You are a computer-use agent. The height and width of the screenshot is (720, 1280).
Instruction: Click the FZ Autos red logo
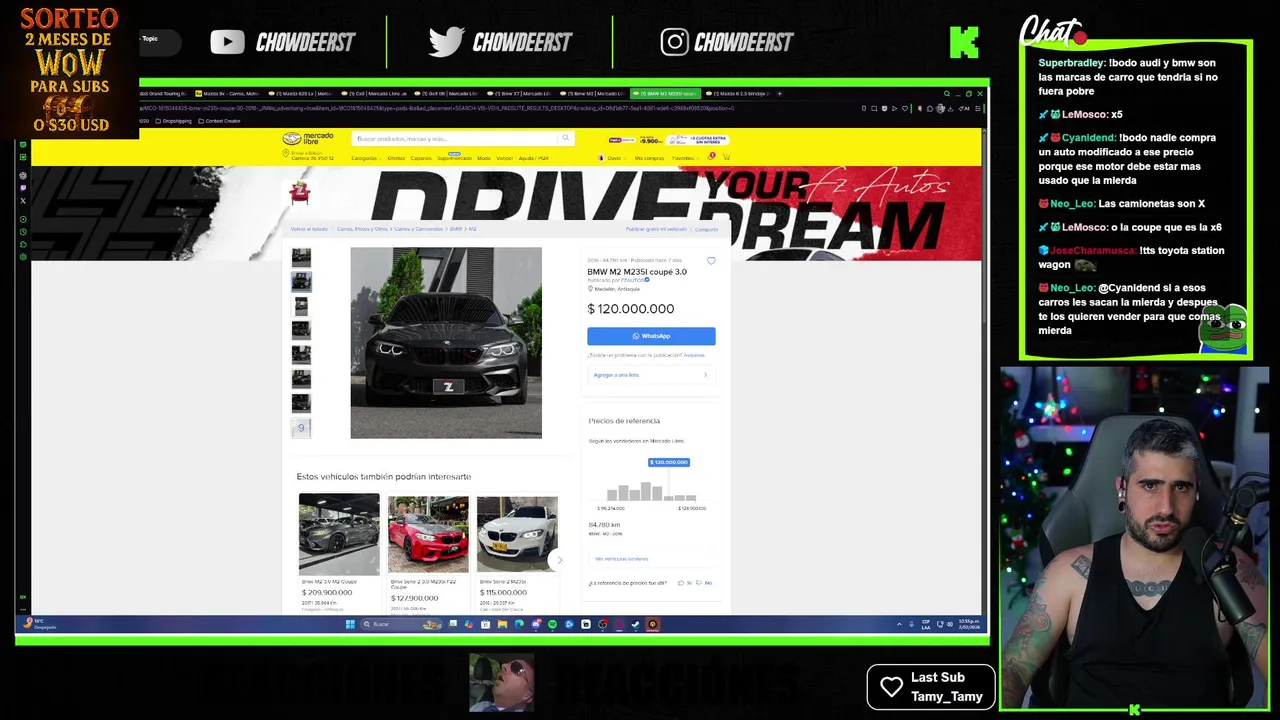[x=299, y=193]
